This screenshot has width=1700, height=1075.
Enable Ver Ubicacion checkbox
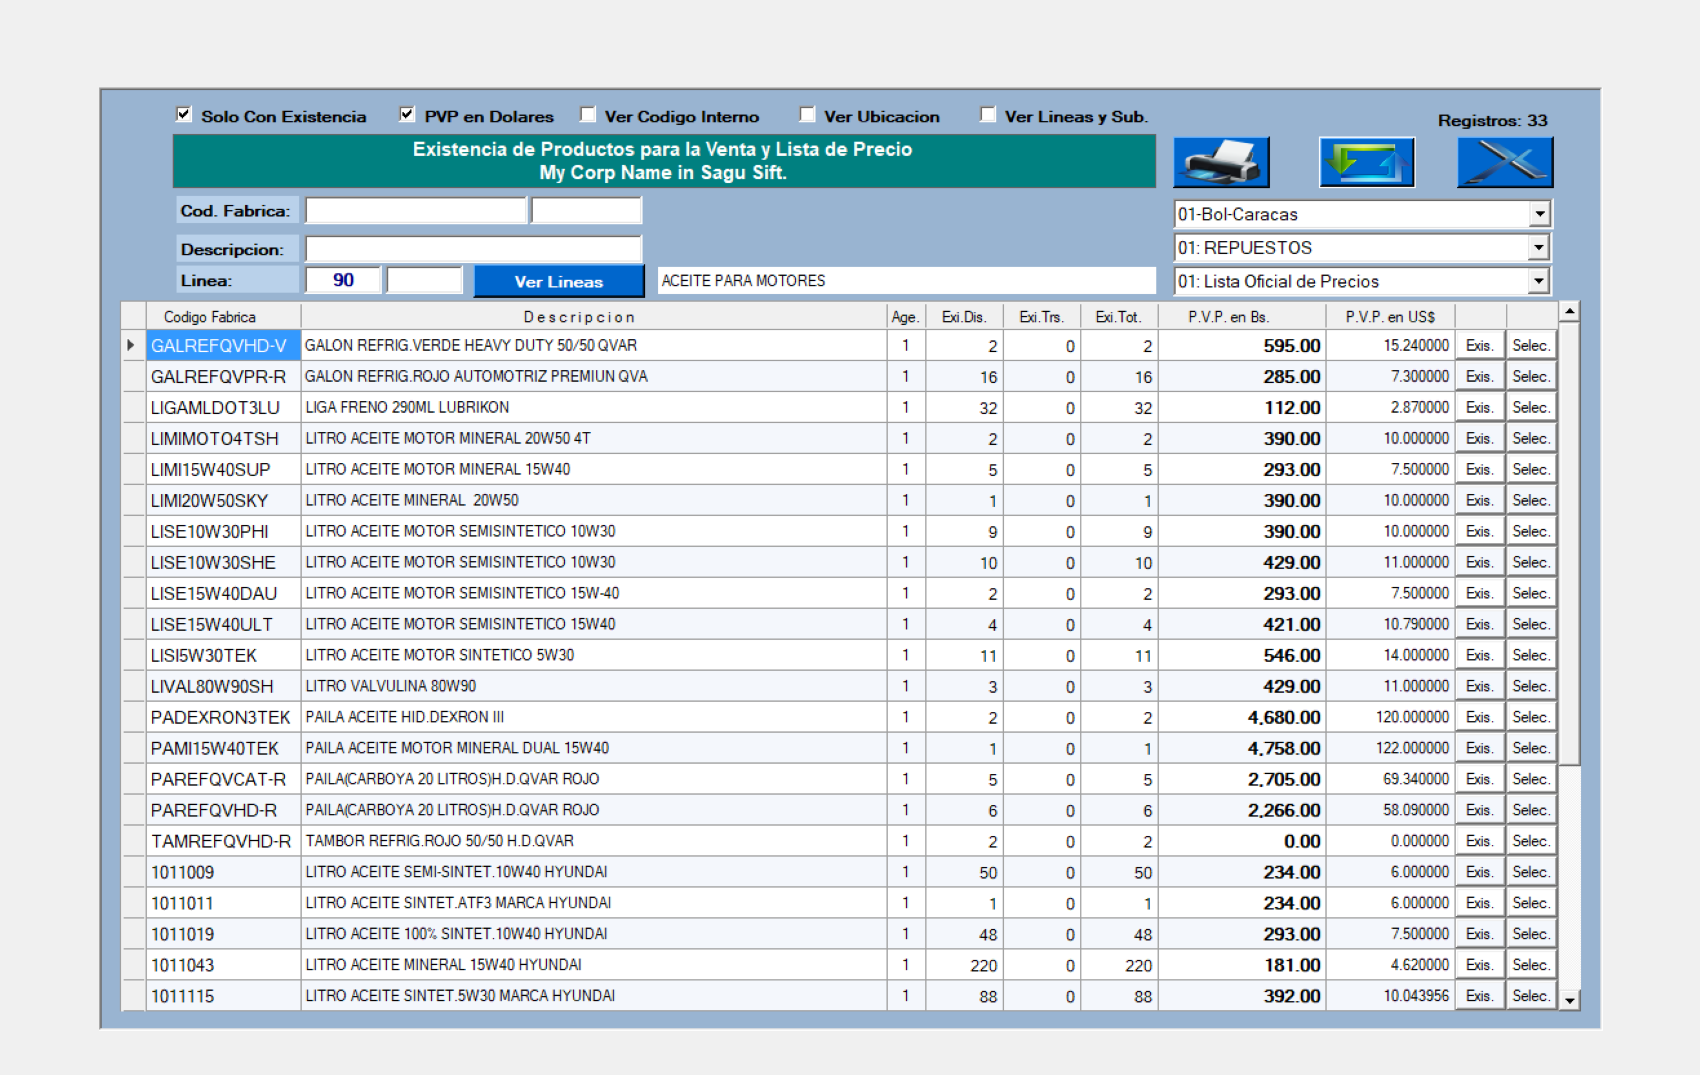(x=807, y=115)
